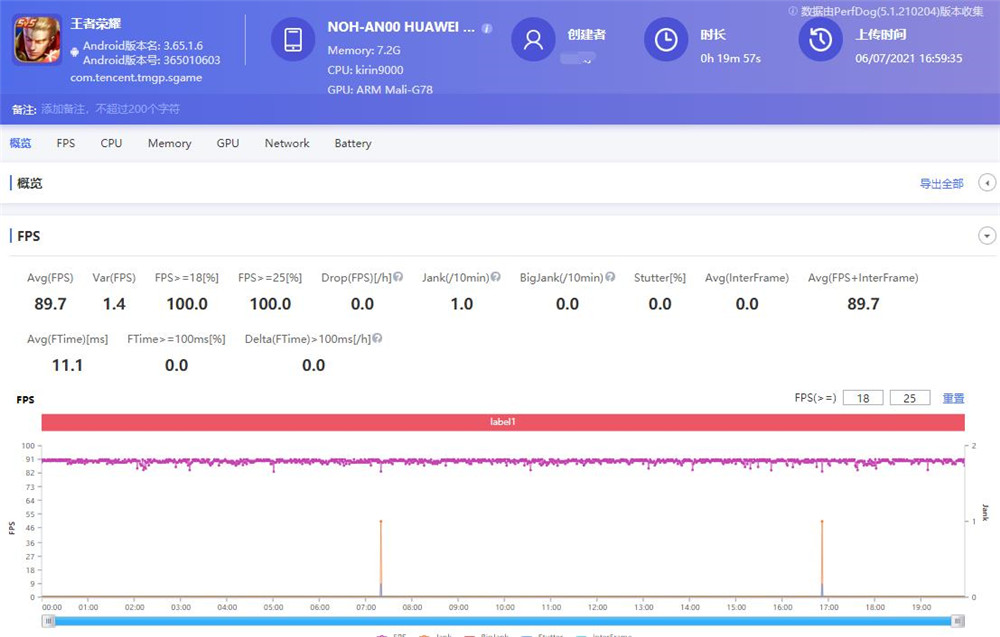
Task: Open help icon next to Delta(FTime)>100ms[/h]
Action: tap(377, 338)
